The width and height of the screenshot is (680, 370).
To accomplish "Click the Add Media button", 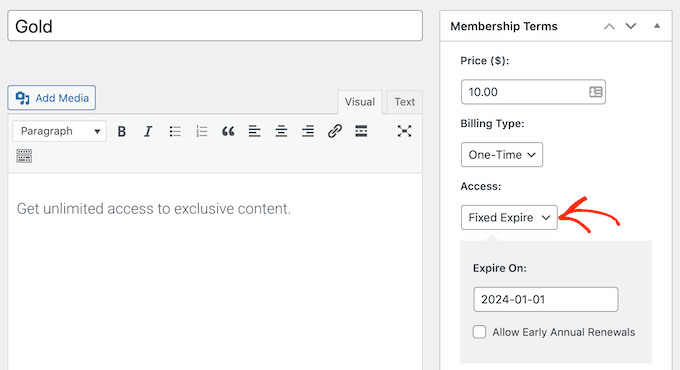I will pyautogui.click(x=52, y=98).
